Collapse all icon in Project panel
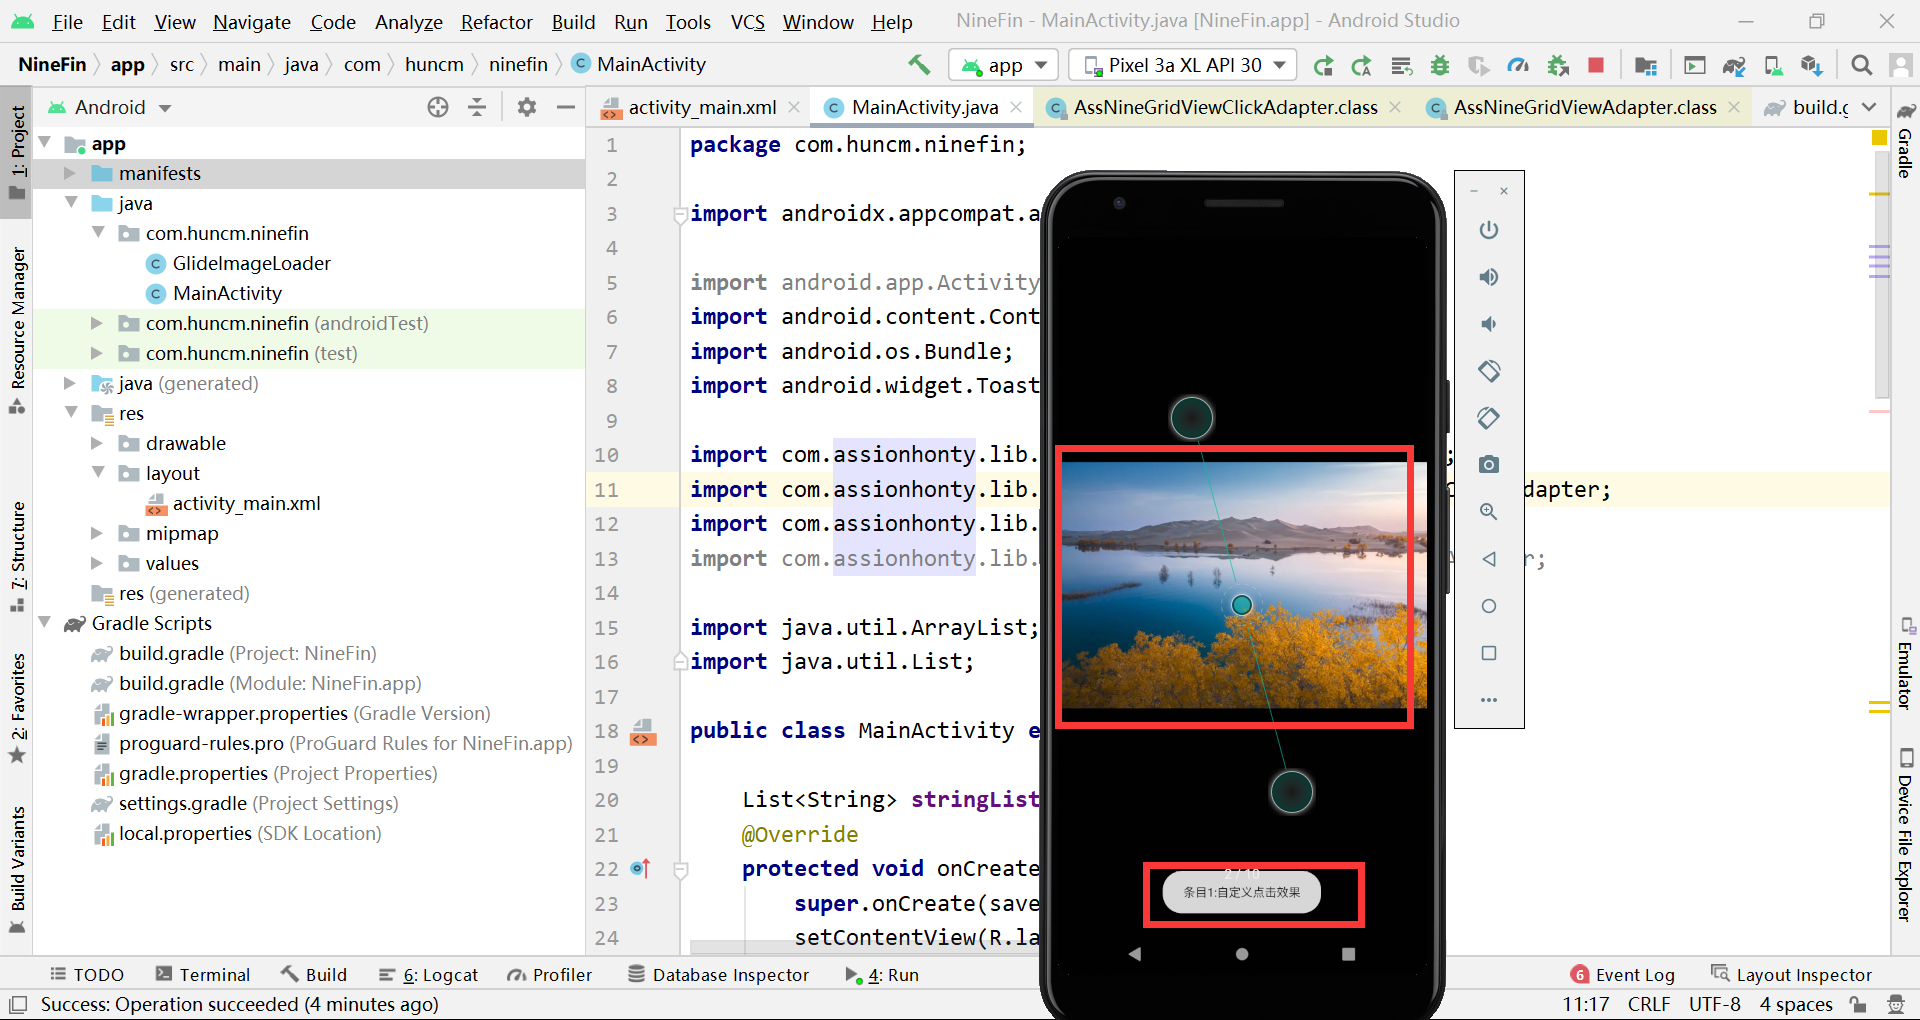This screenshot has height=1020, width=1920. (x=477, y=107)
